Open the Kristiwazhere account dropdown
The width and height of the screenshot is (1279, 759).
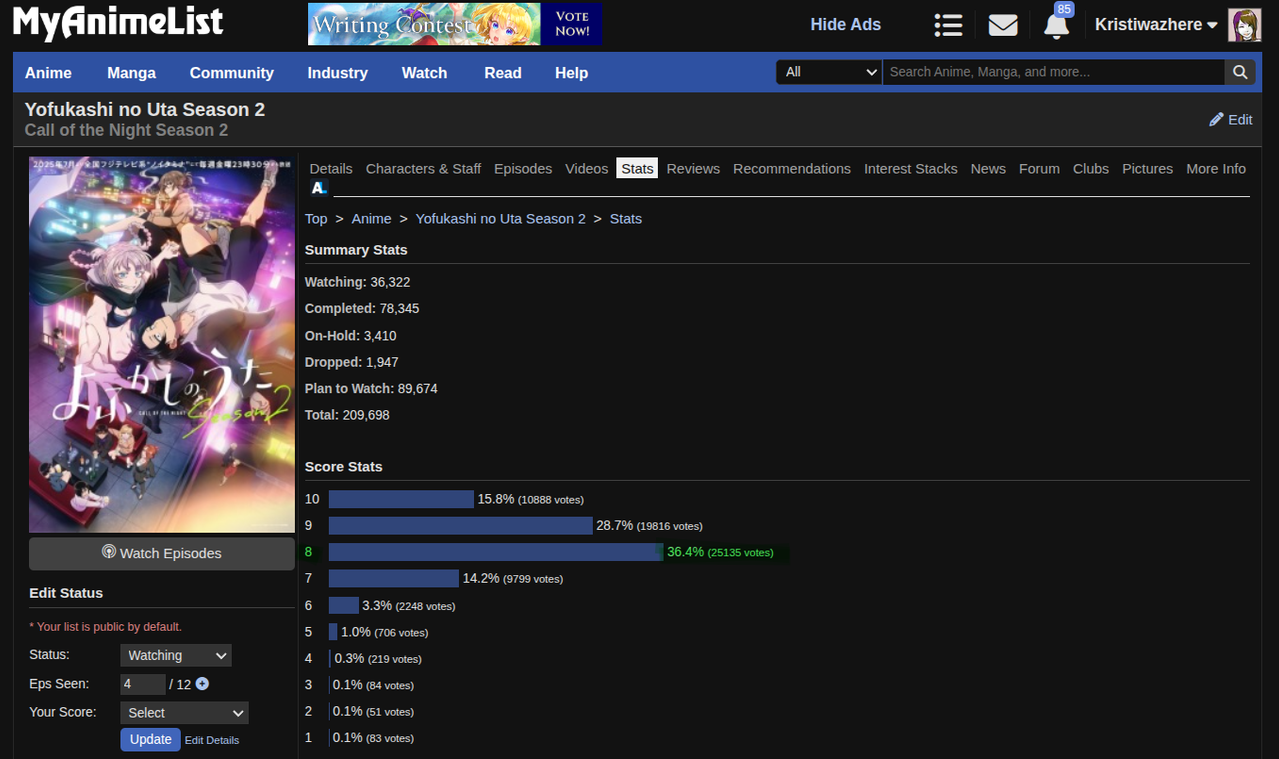[x=1156, y=25]
